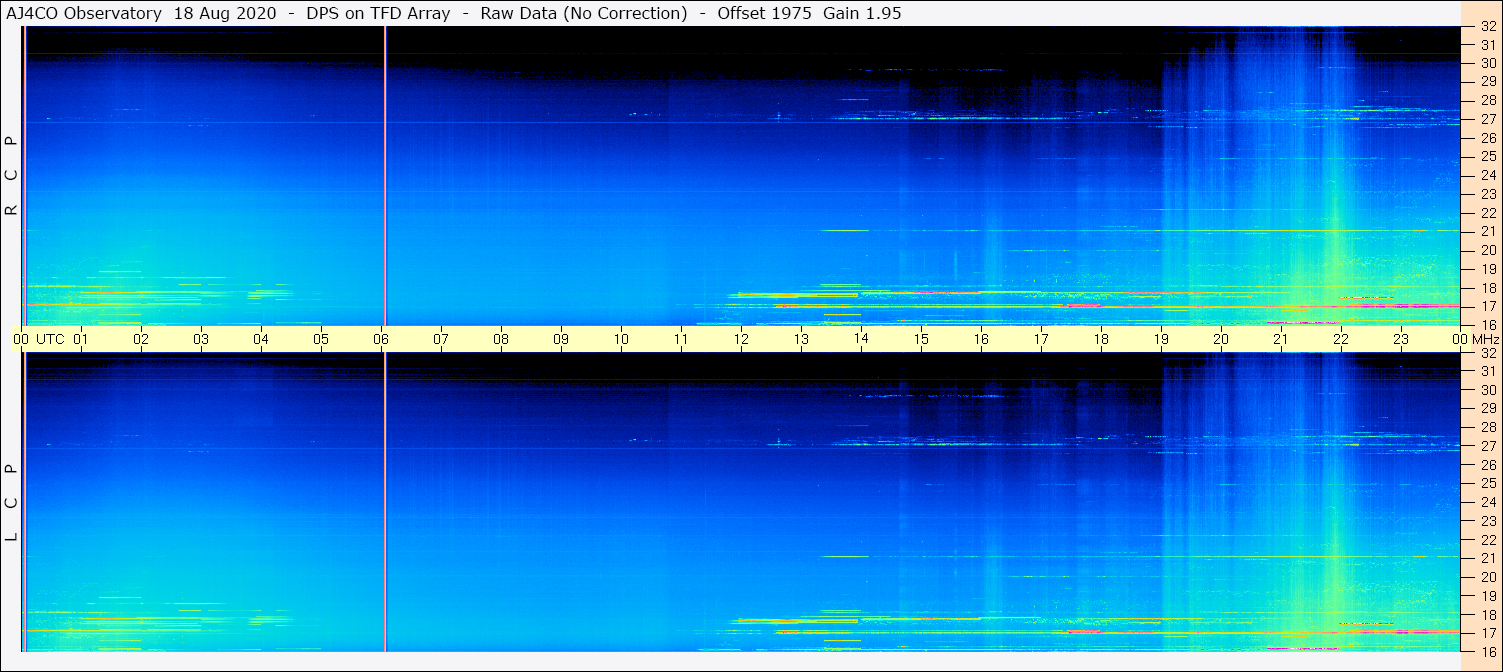The width and height of the screenshot is (1503, 672).
Task: Click the 23 MHz label on the LCP frequency scale
Action: click(1487, 520)
